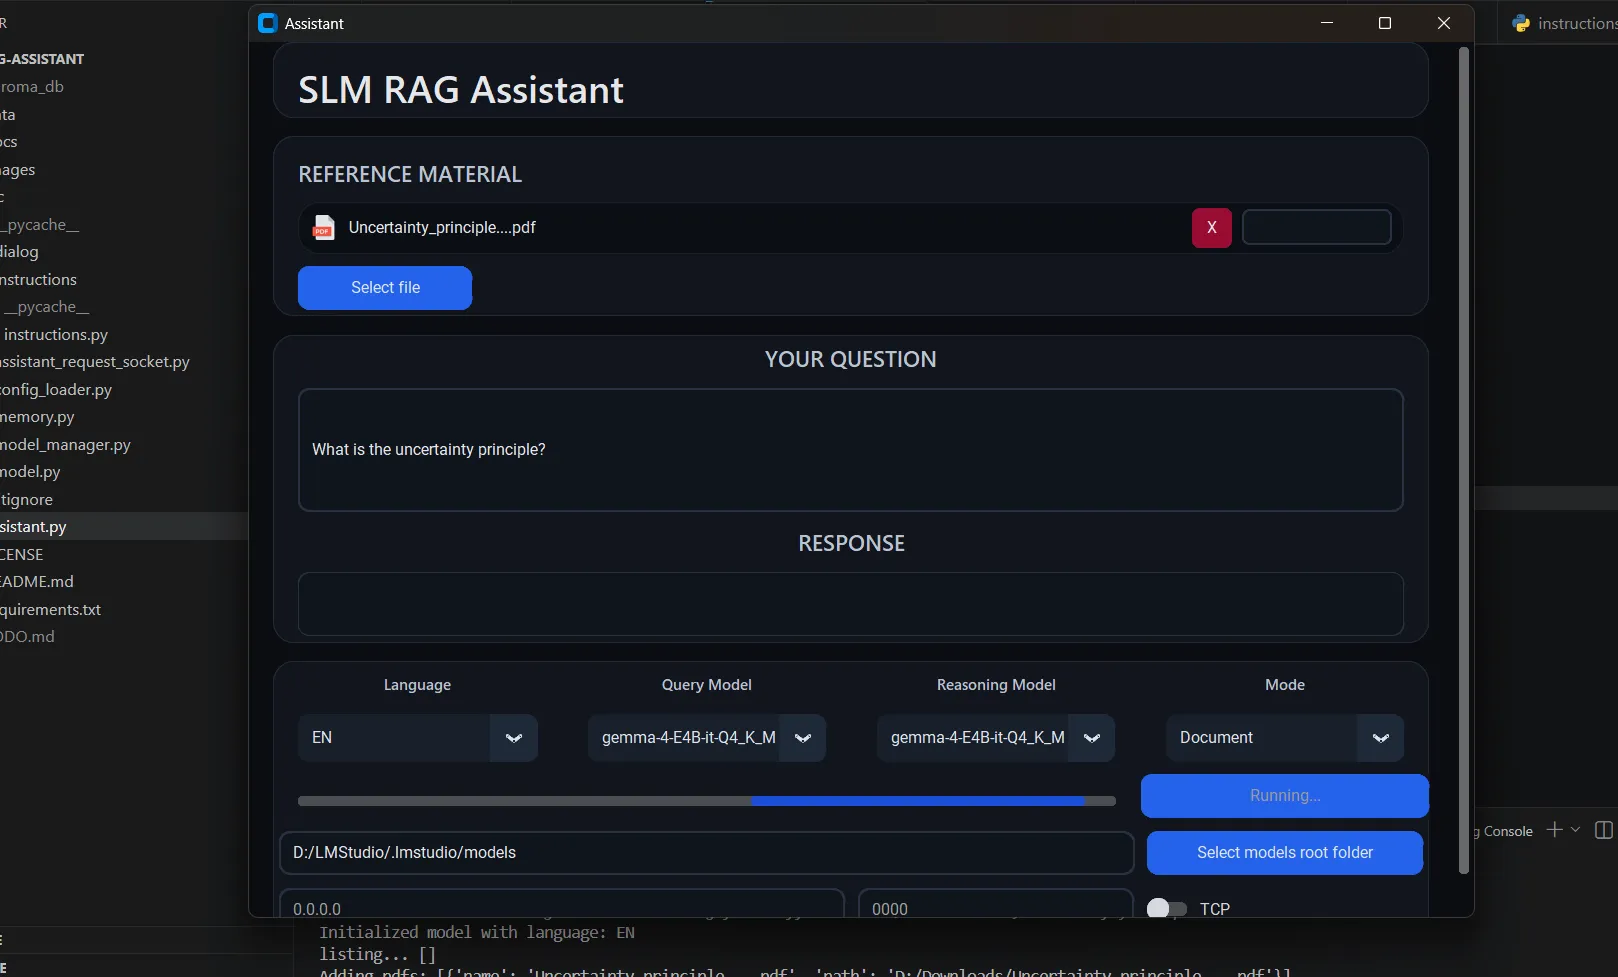Expand the docs folder in explorer

pos(9,142)
